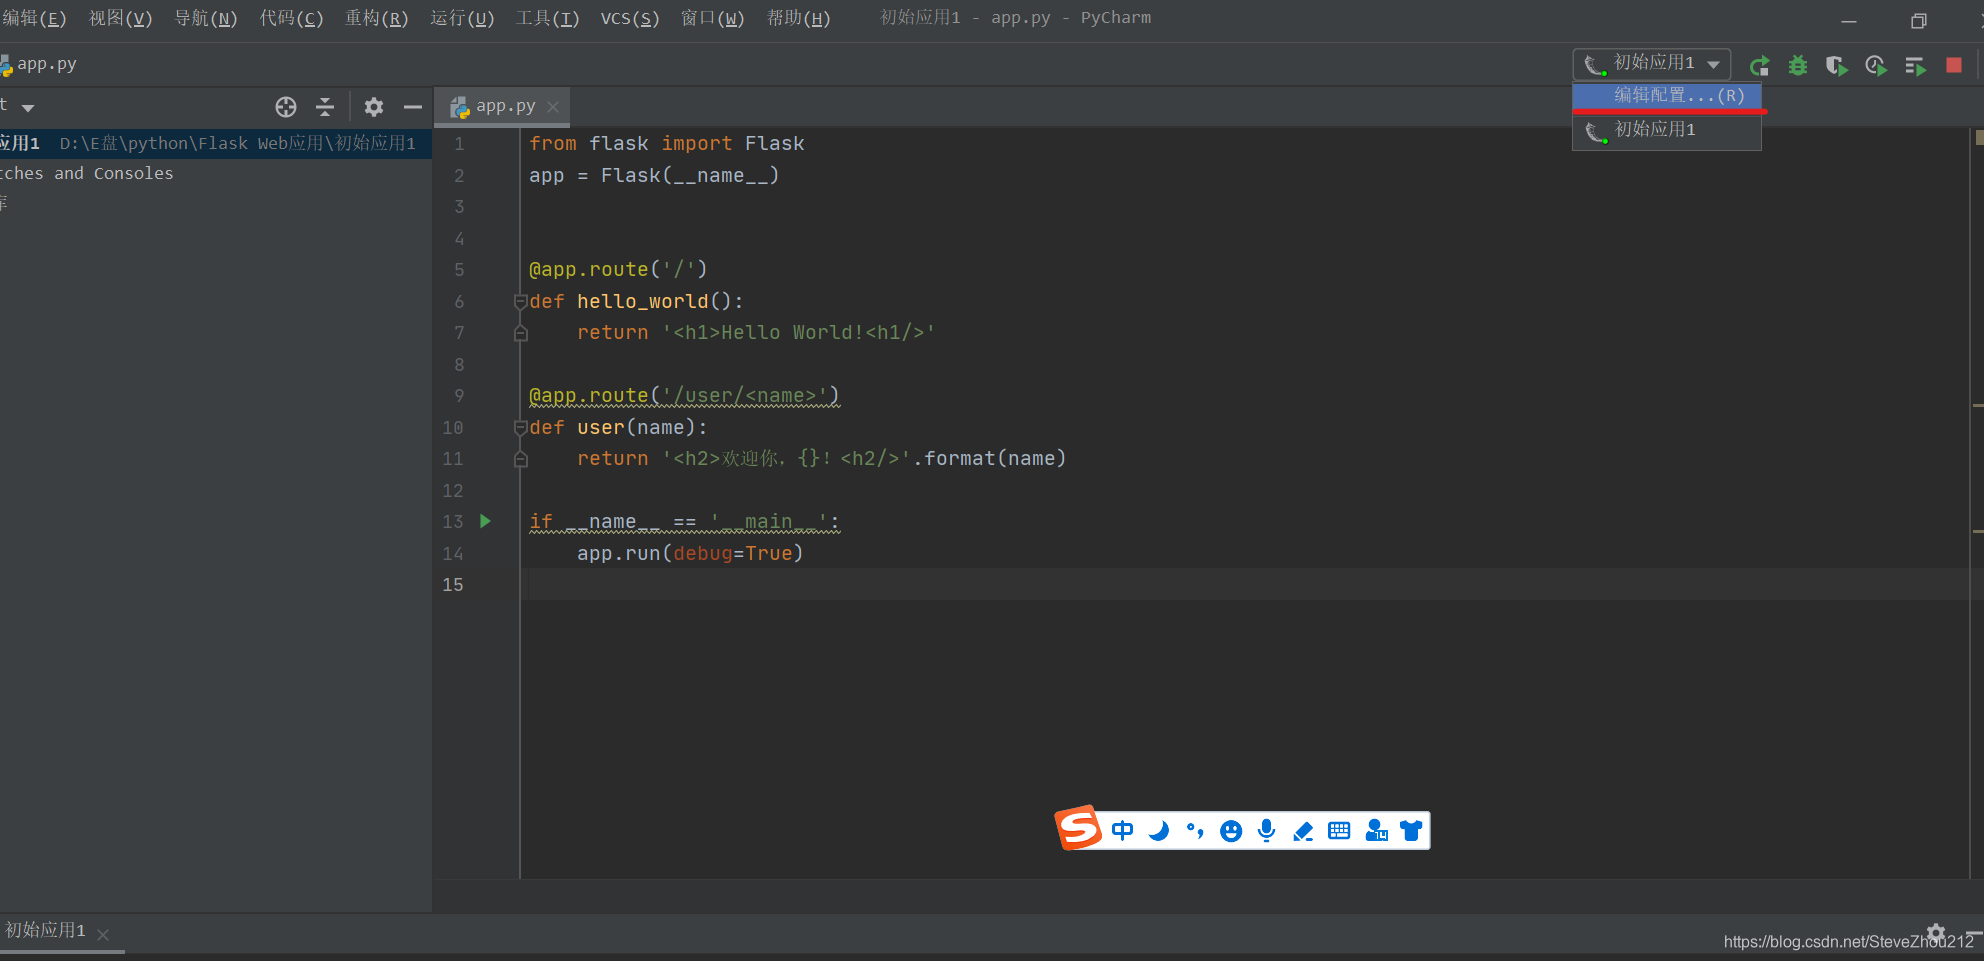The width and height of the screenshot is (1984, 961).
Task: Select Scratches and Consoles tree row
Action: (x=215, y=173)
